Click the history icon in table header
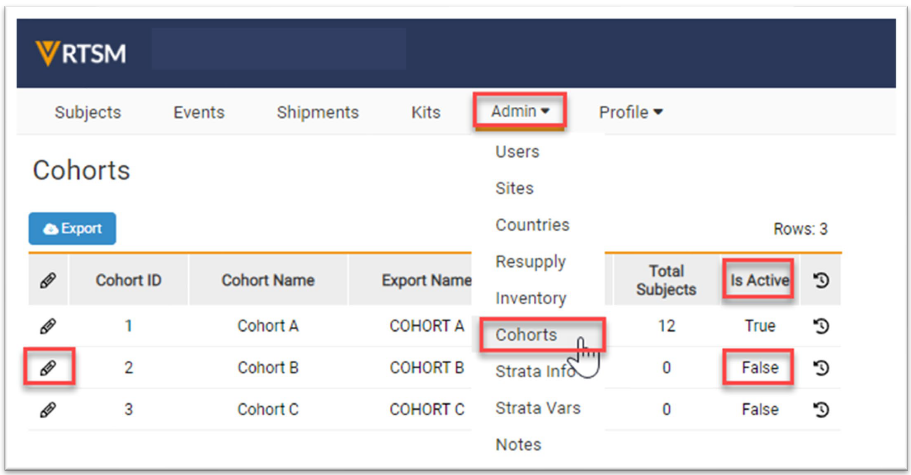This screenshot has width=911, height=475. (821, 281)
